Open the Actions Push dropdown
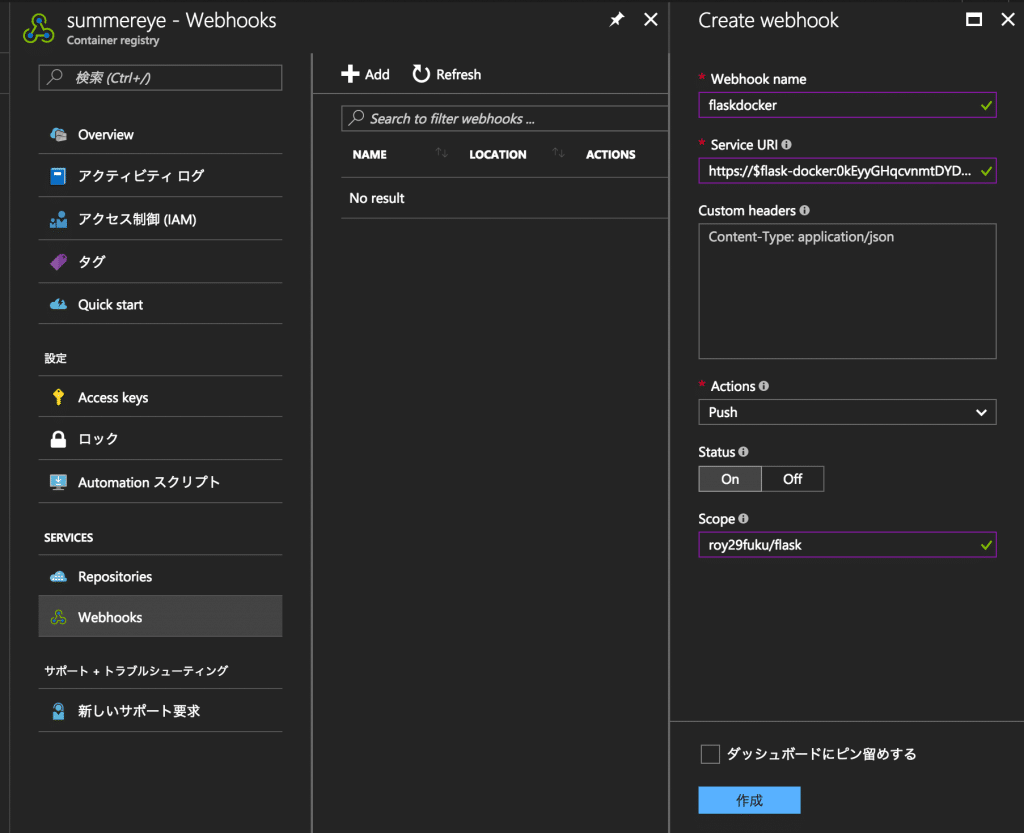Viewport: 1024px width, 833px height. [x=847, y=412]
